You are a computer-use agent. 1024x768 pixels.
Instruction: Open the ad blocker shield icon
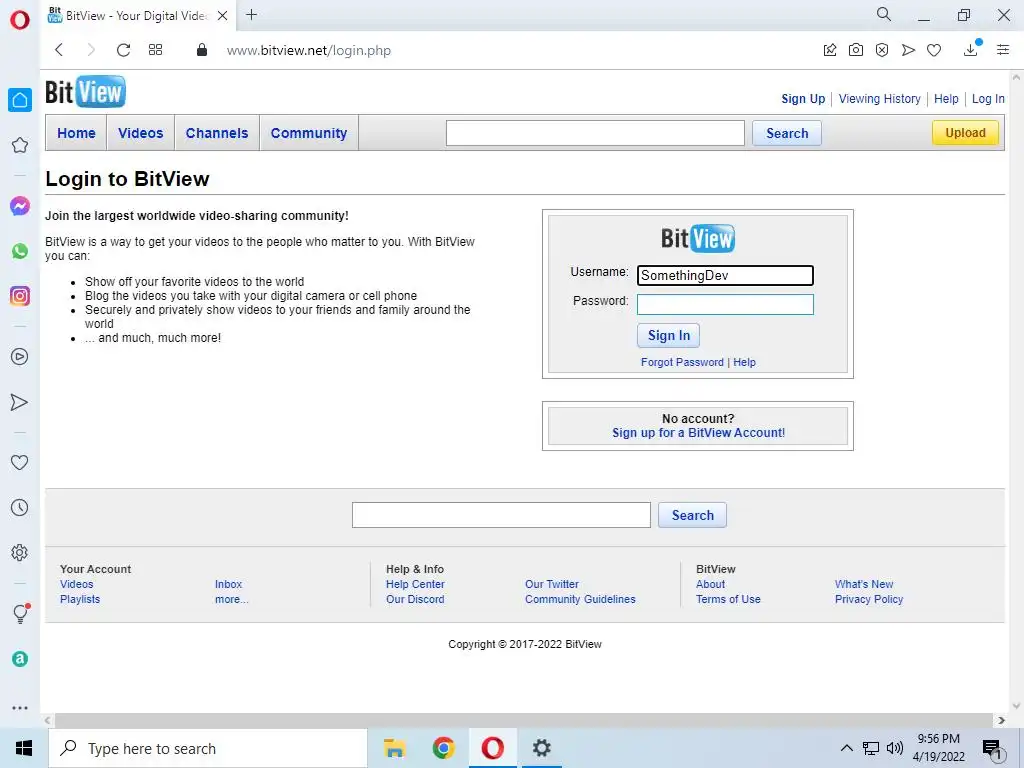click(x=882, y=50)
